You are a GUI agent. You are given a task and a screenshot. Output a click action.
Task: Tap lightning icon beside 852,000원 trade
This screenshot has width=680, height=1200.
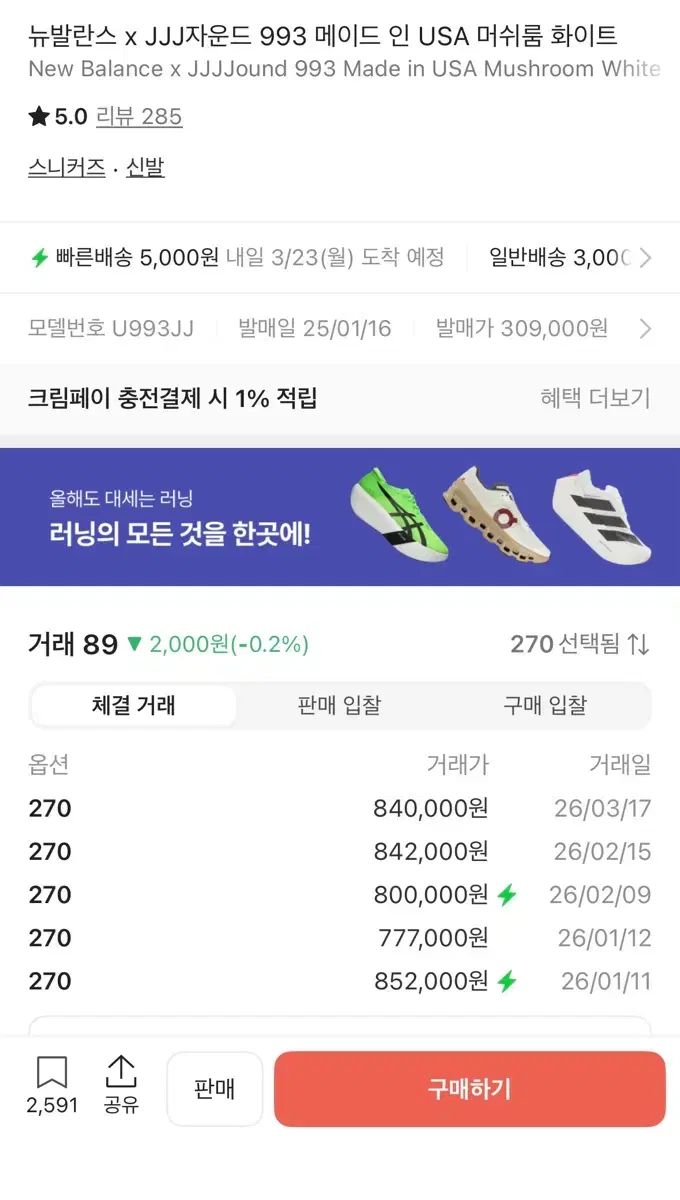point(508,982)
